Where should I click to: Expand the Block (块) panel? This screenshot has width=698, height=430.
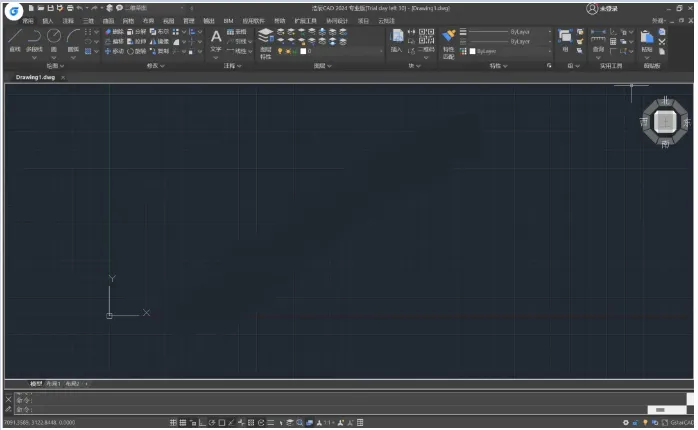pos(414,66)
